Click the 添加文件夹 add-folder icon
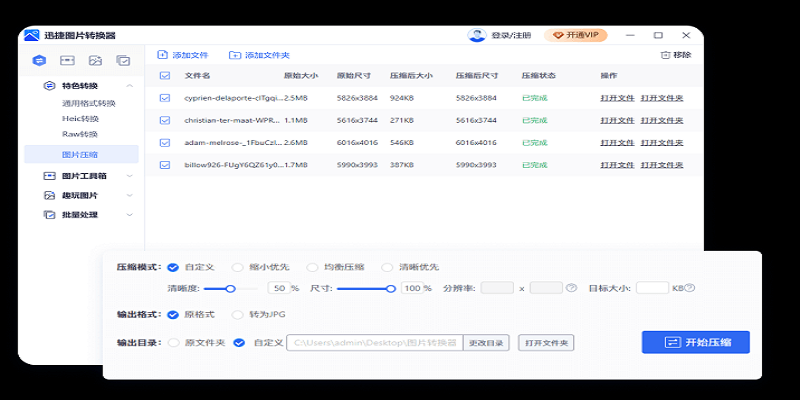800x400 pixels. click(235, 55)
